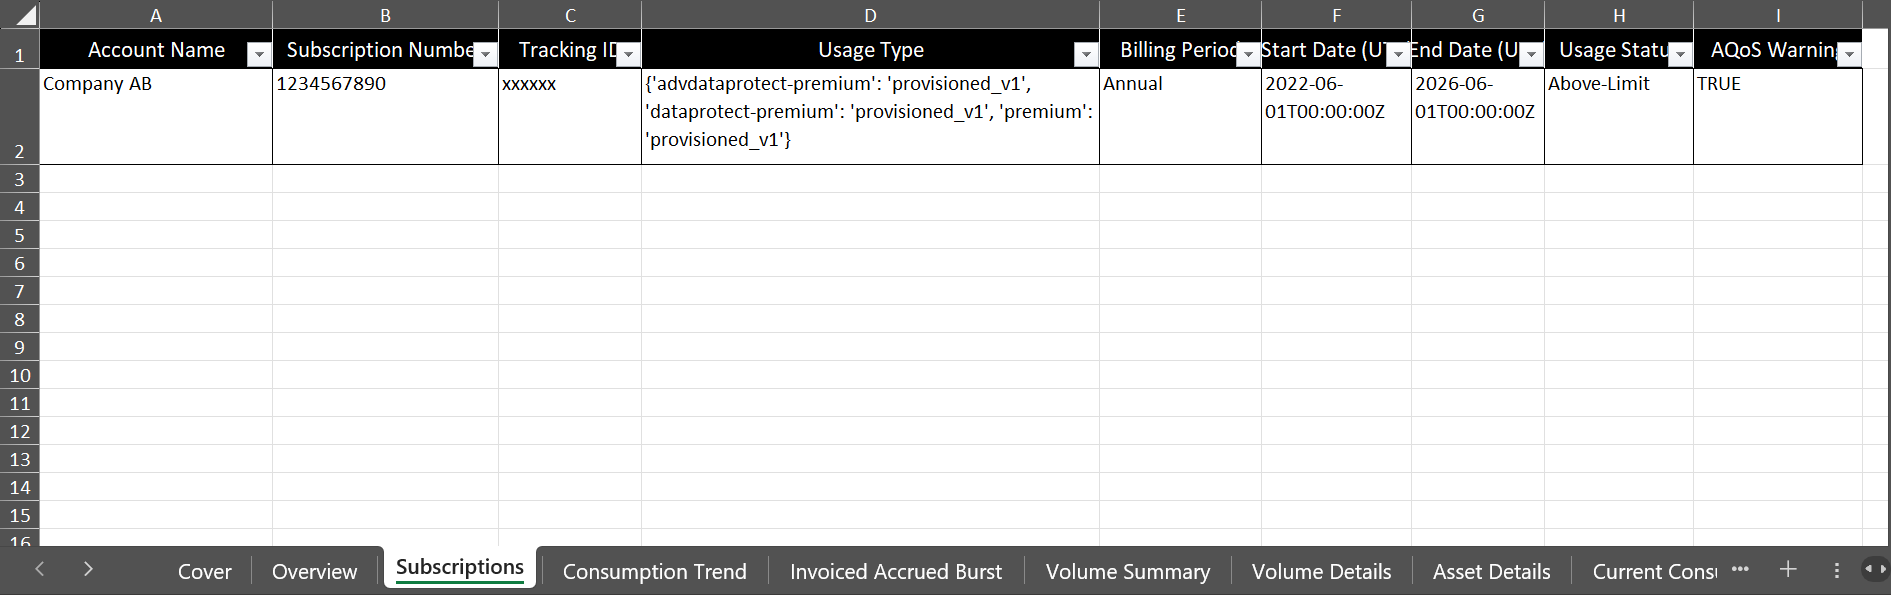Select column D header
The width and height of the screenshot is (1891, 595).
(x=870, y=15)
